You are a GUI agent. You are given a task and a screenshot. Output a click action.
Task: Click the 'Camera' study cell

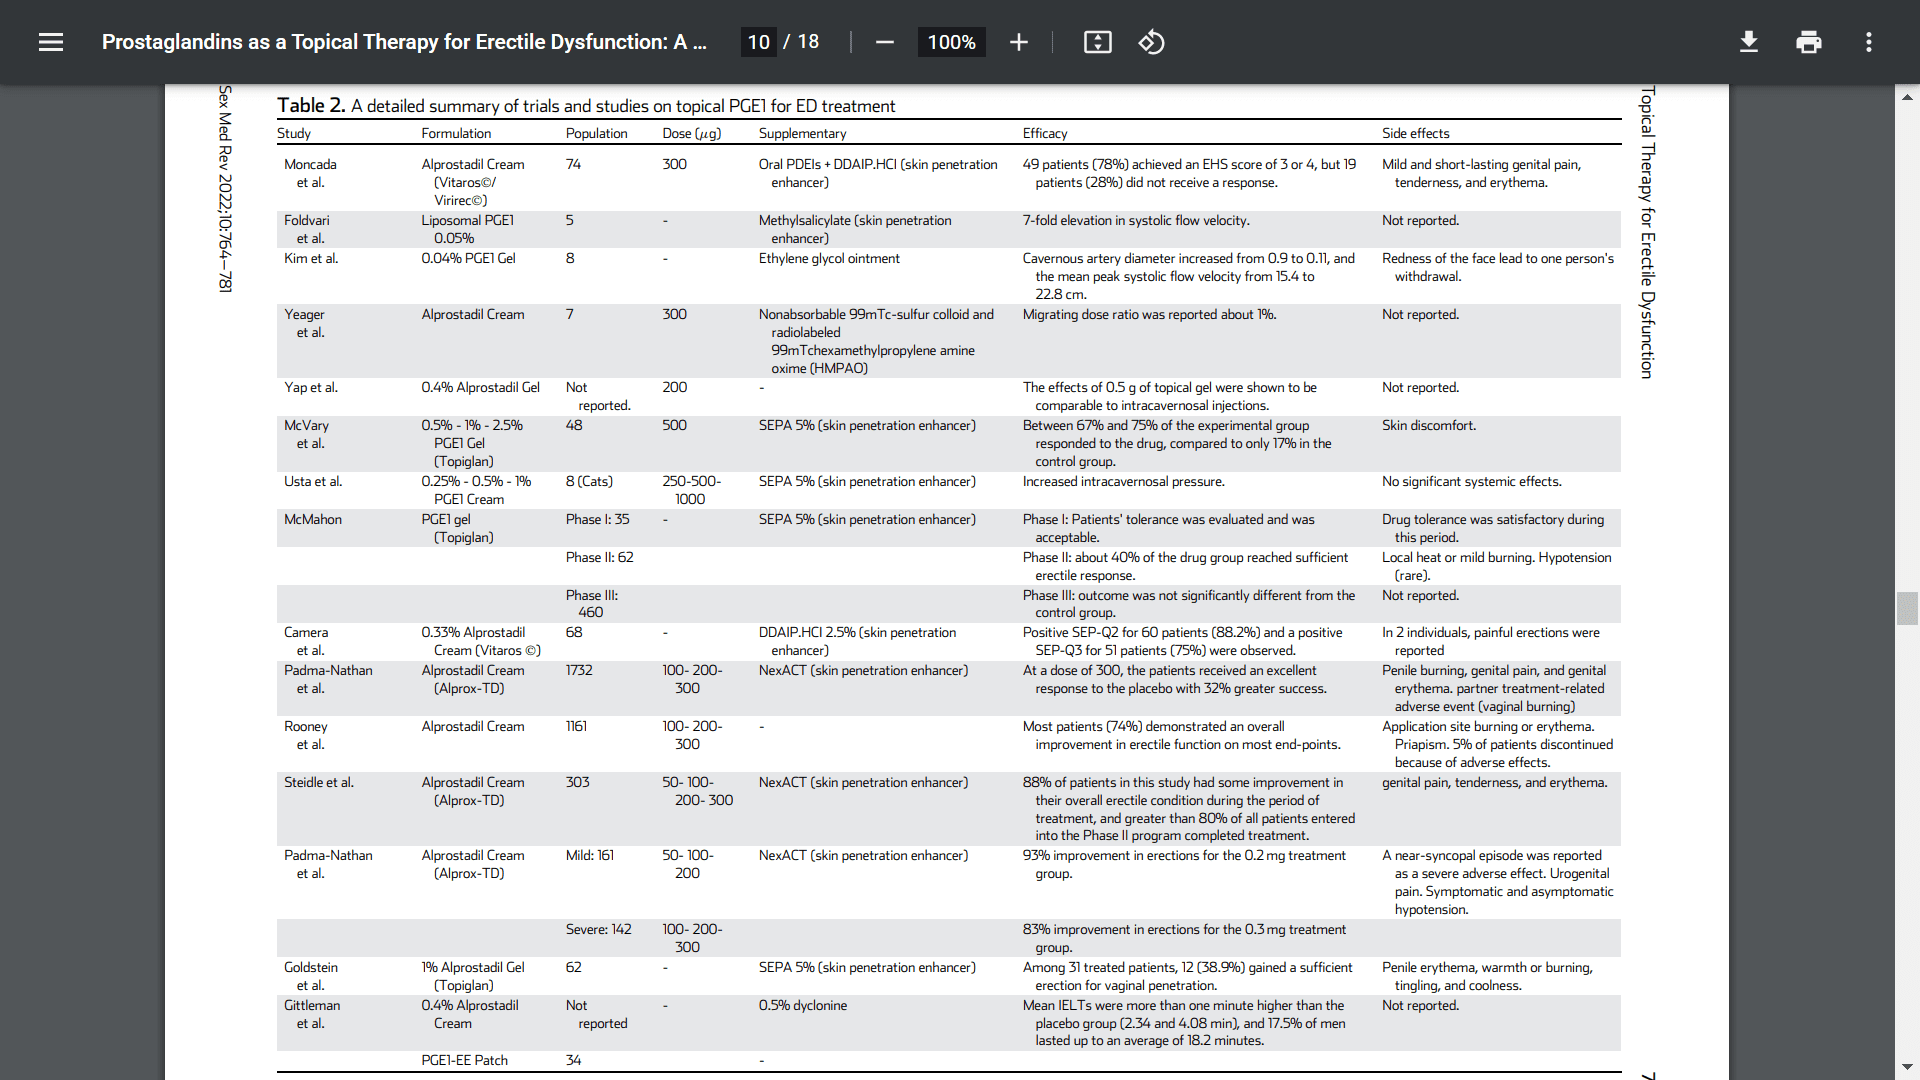[306, 641]
